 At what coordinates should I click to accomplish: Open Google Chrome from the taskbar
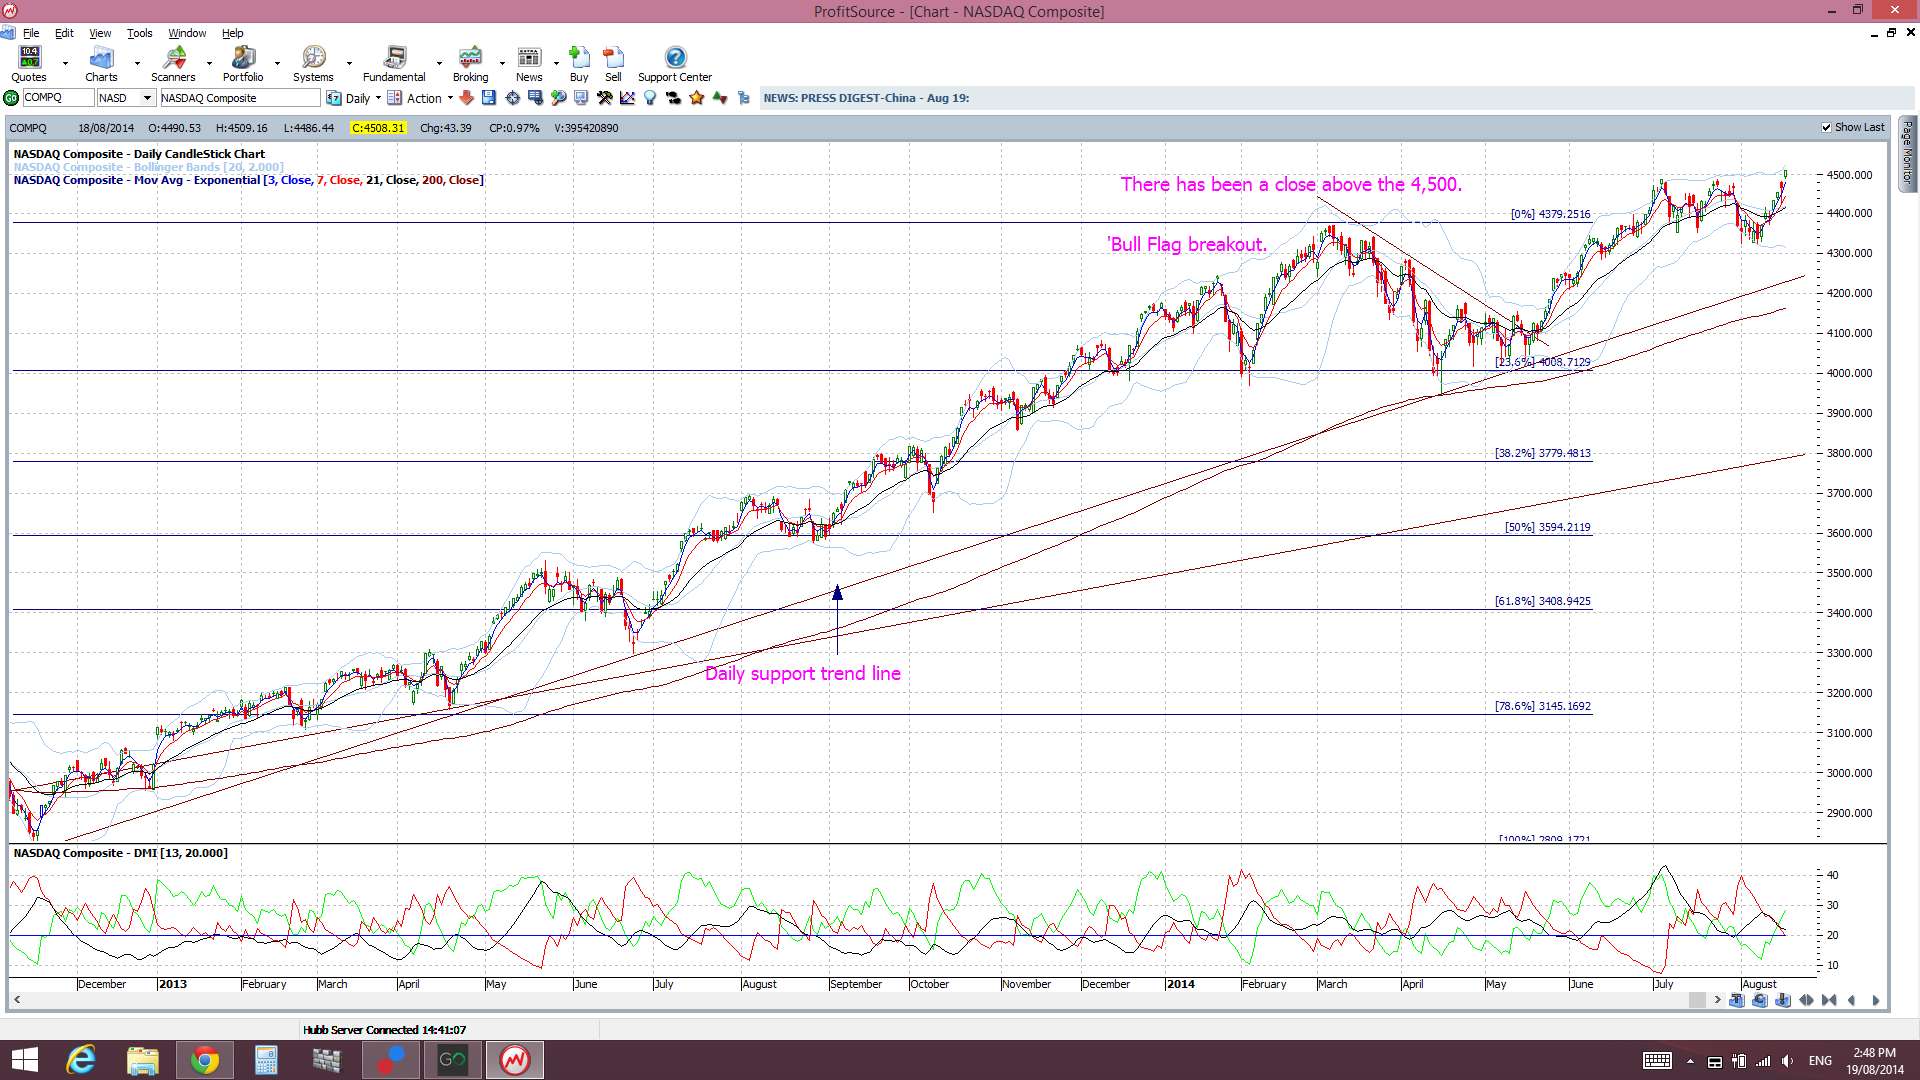[x=205, y=1060]
